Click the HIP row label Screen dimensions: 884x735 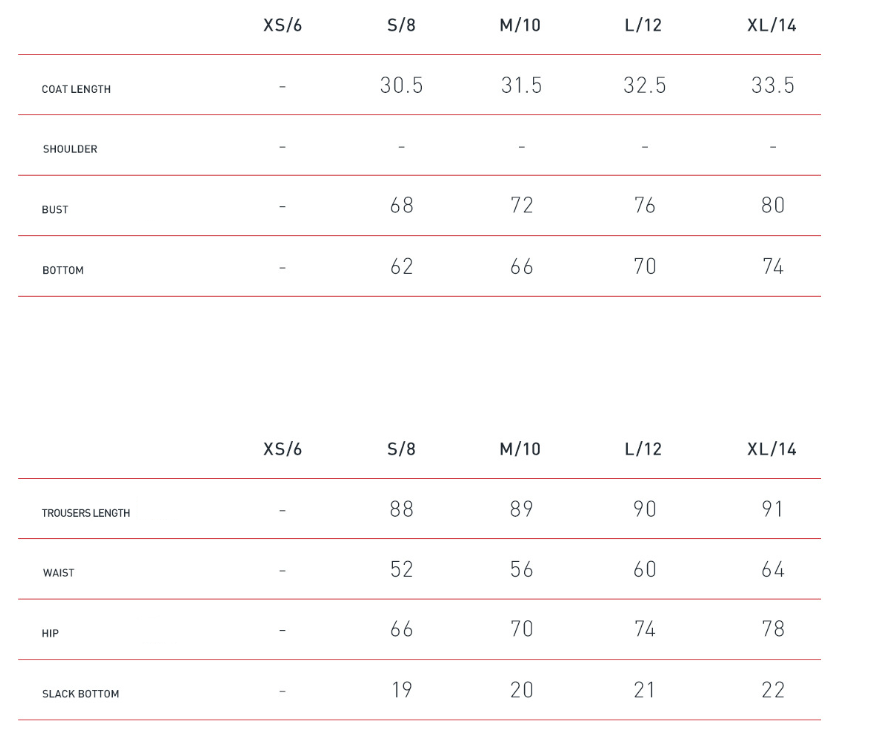click(x=50, y=633)
